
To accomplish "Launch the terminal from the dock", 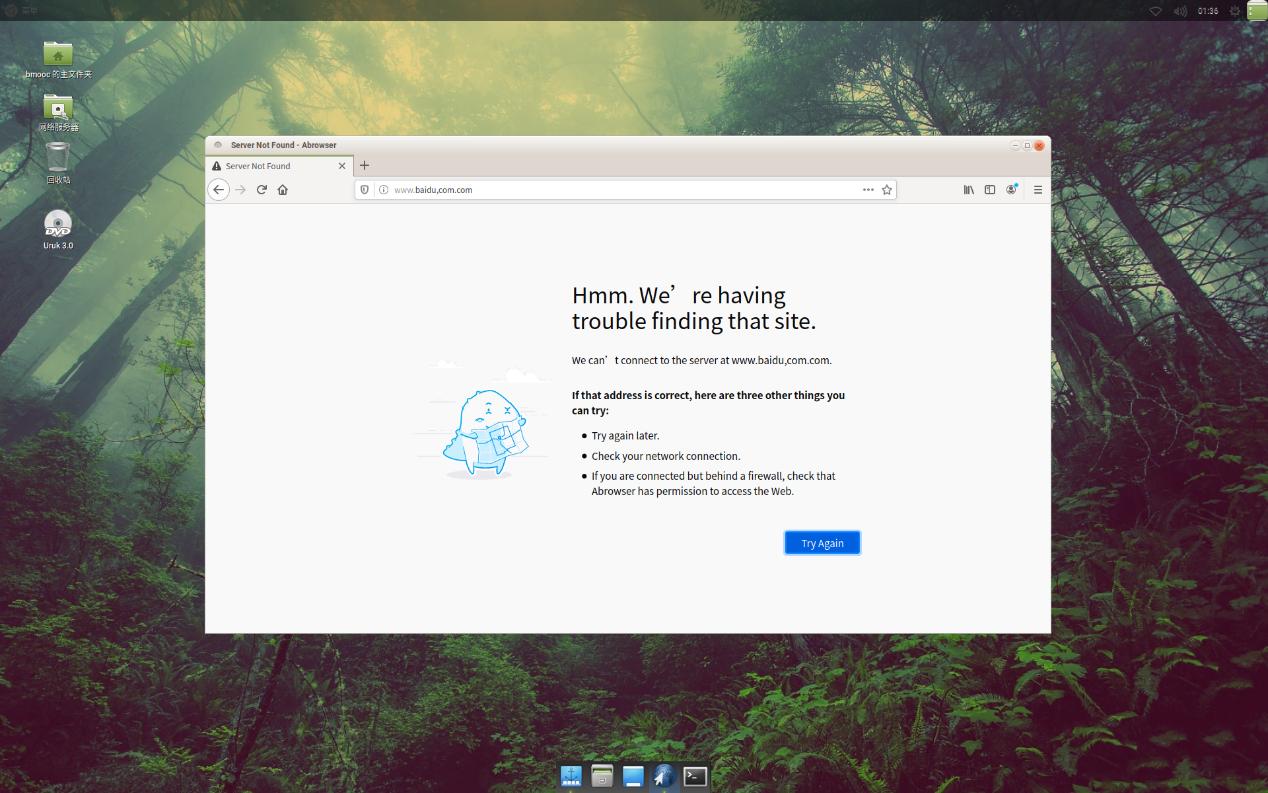I will point(694,775).
